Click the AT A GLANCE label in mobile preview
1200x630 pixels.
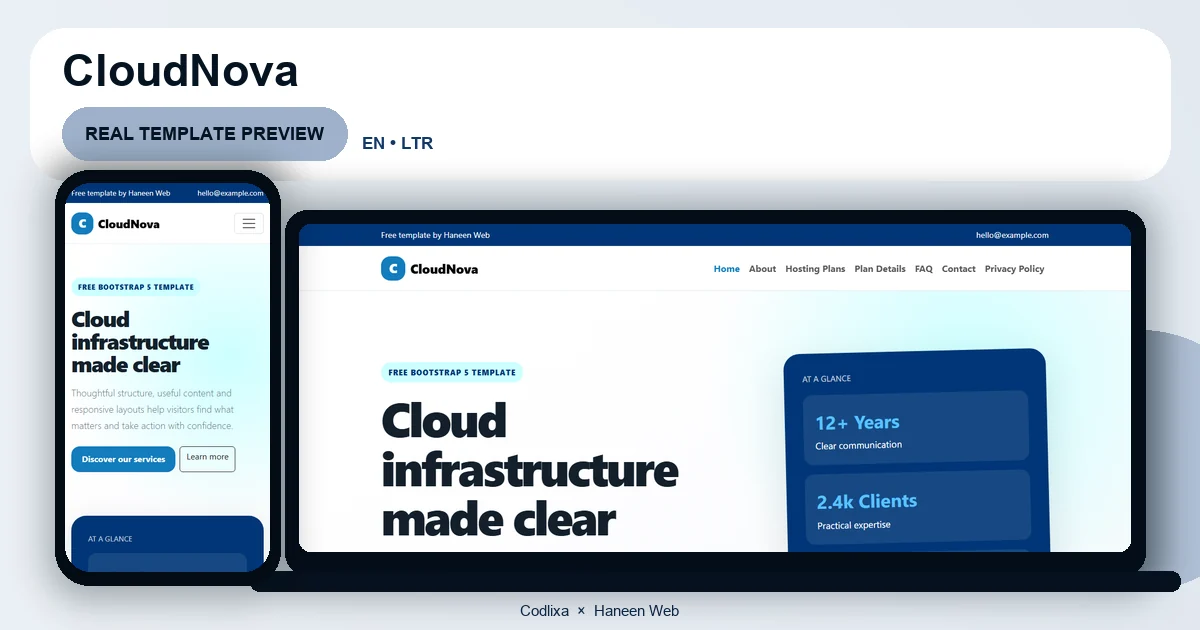(x=110, y=539)
